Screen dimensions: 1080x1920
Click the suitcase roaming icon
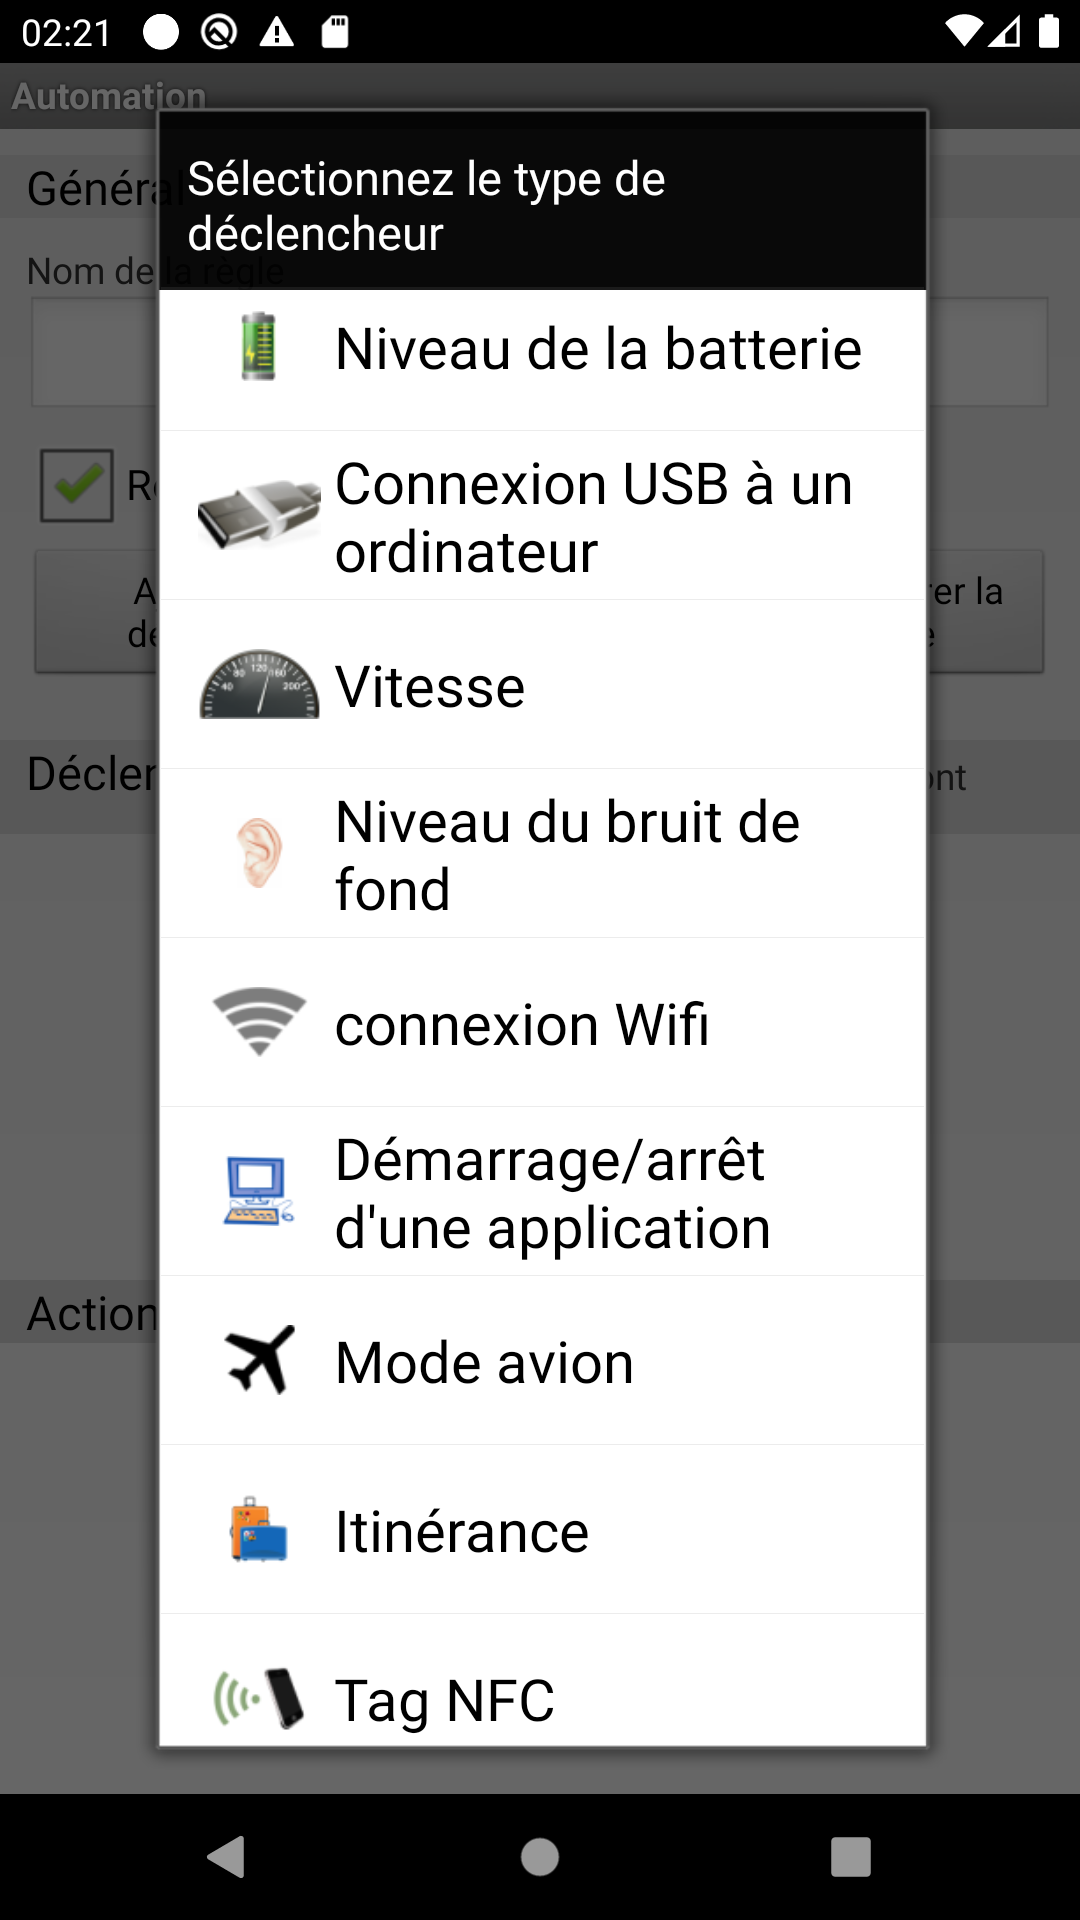(x=259, y=1530)
